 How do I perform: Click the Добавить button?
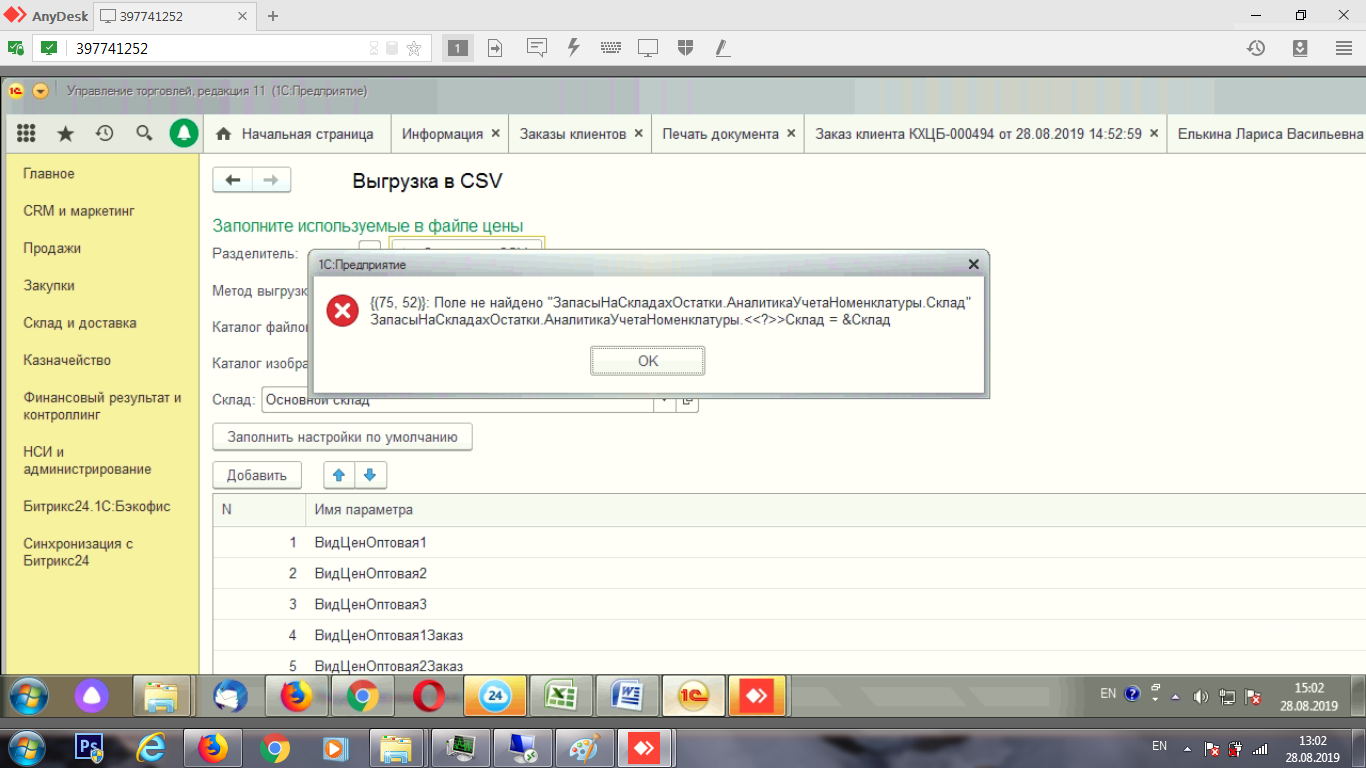tap(257, 475)
